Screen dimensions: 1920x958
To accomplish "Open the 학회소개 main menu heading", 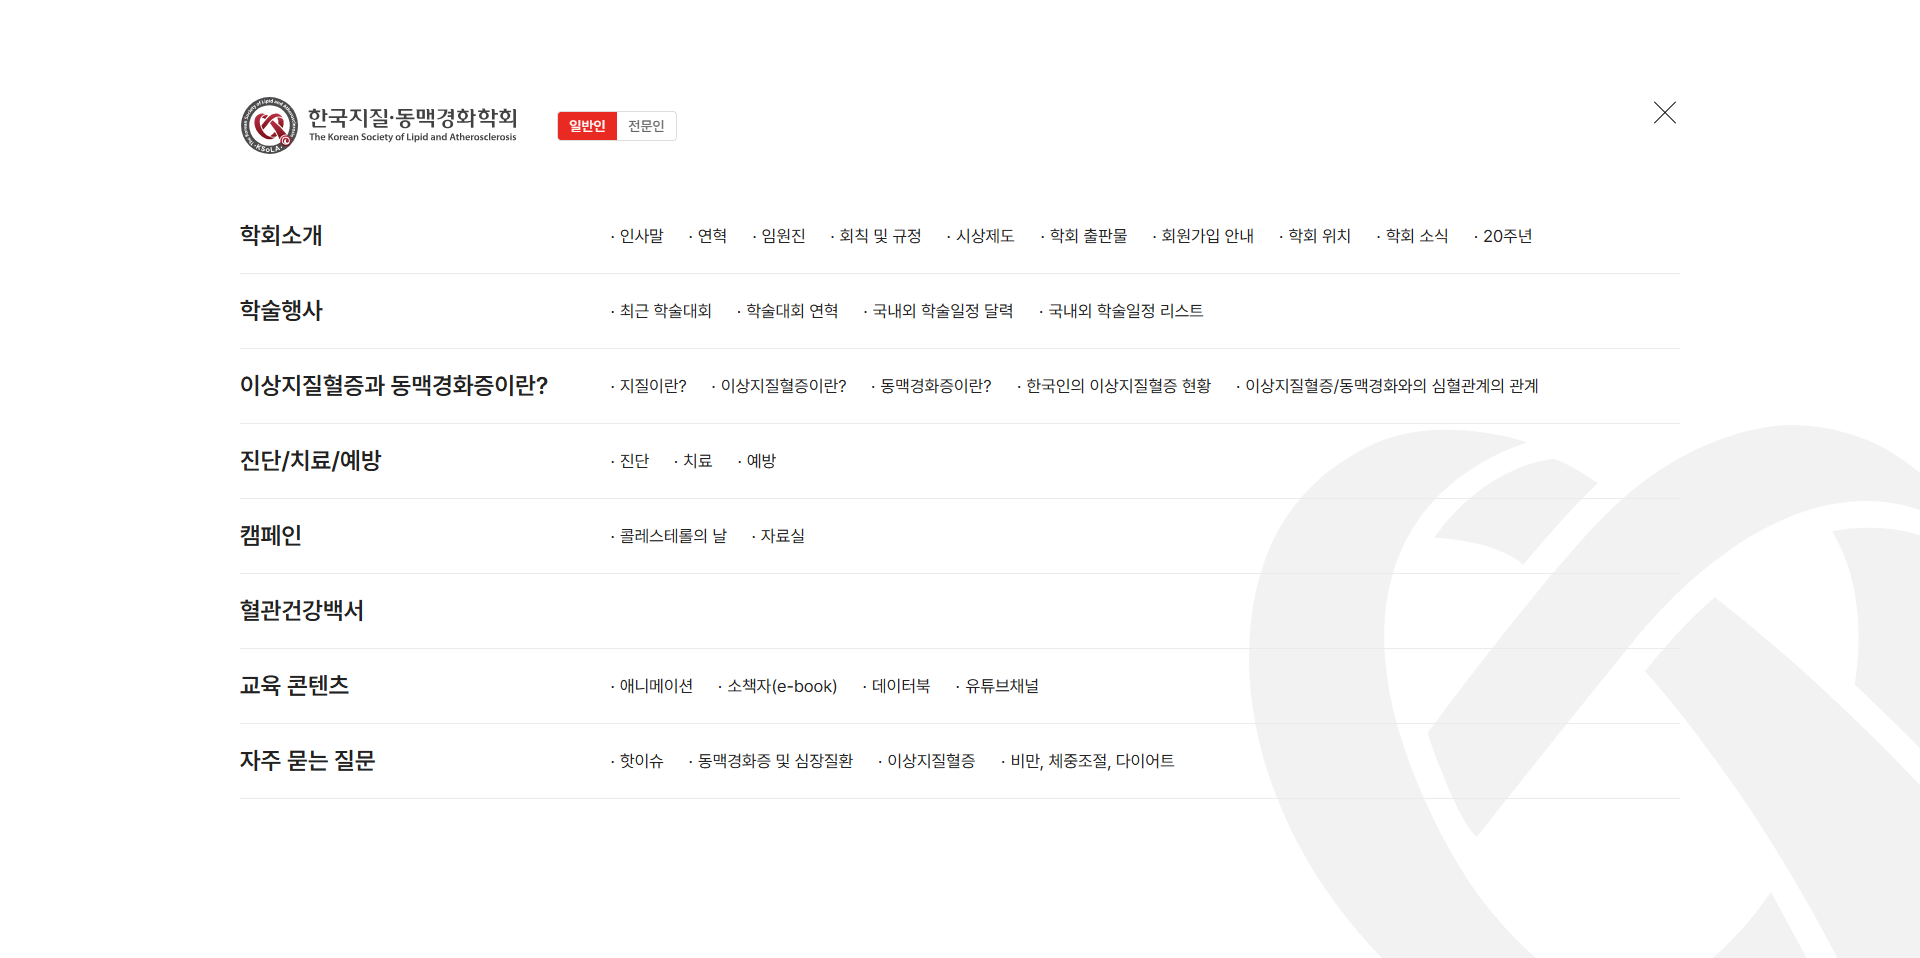I will 281,236.
